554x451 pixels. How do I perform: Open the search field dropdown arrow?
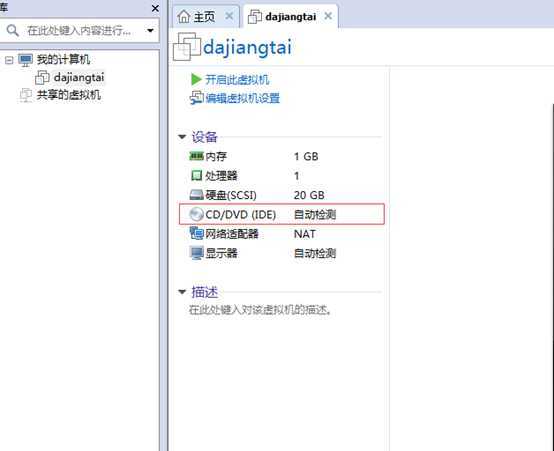coord(150,31)
